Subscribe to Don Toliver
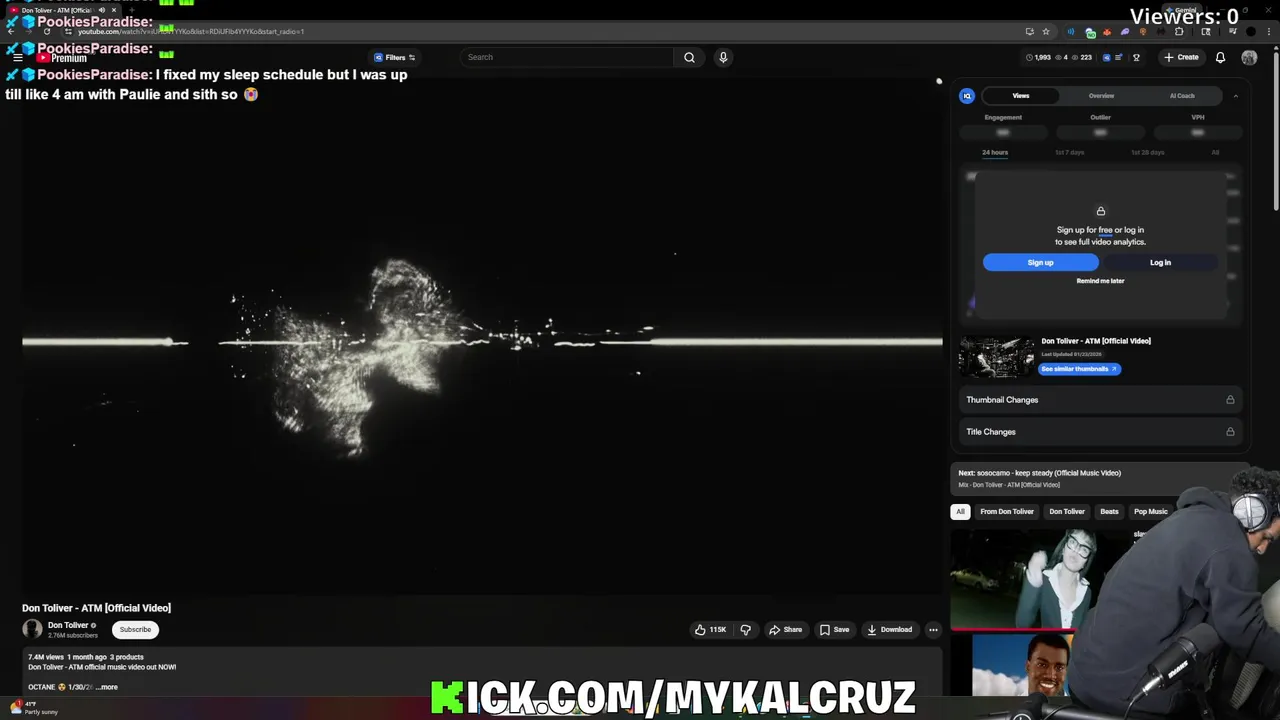The image size is (1280, 720). [x=135, y=630]
